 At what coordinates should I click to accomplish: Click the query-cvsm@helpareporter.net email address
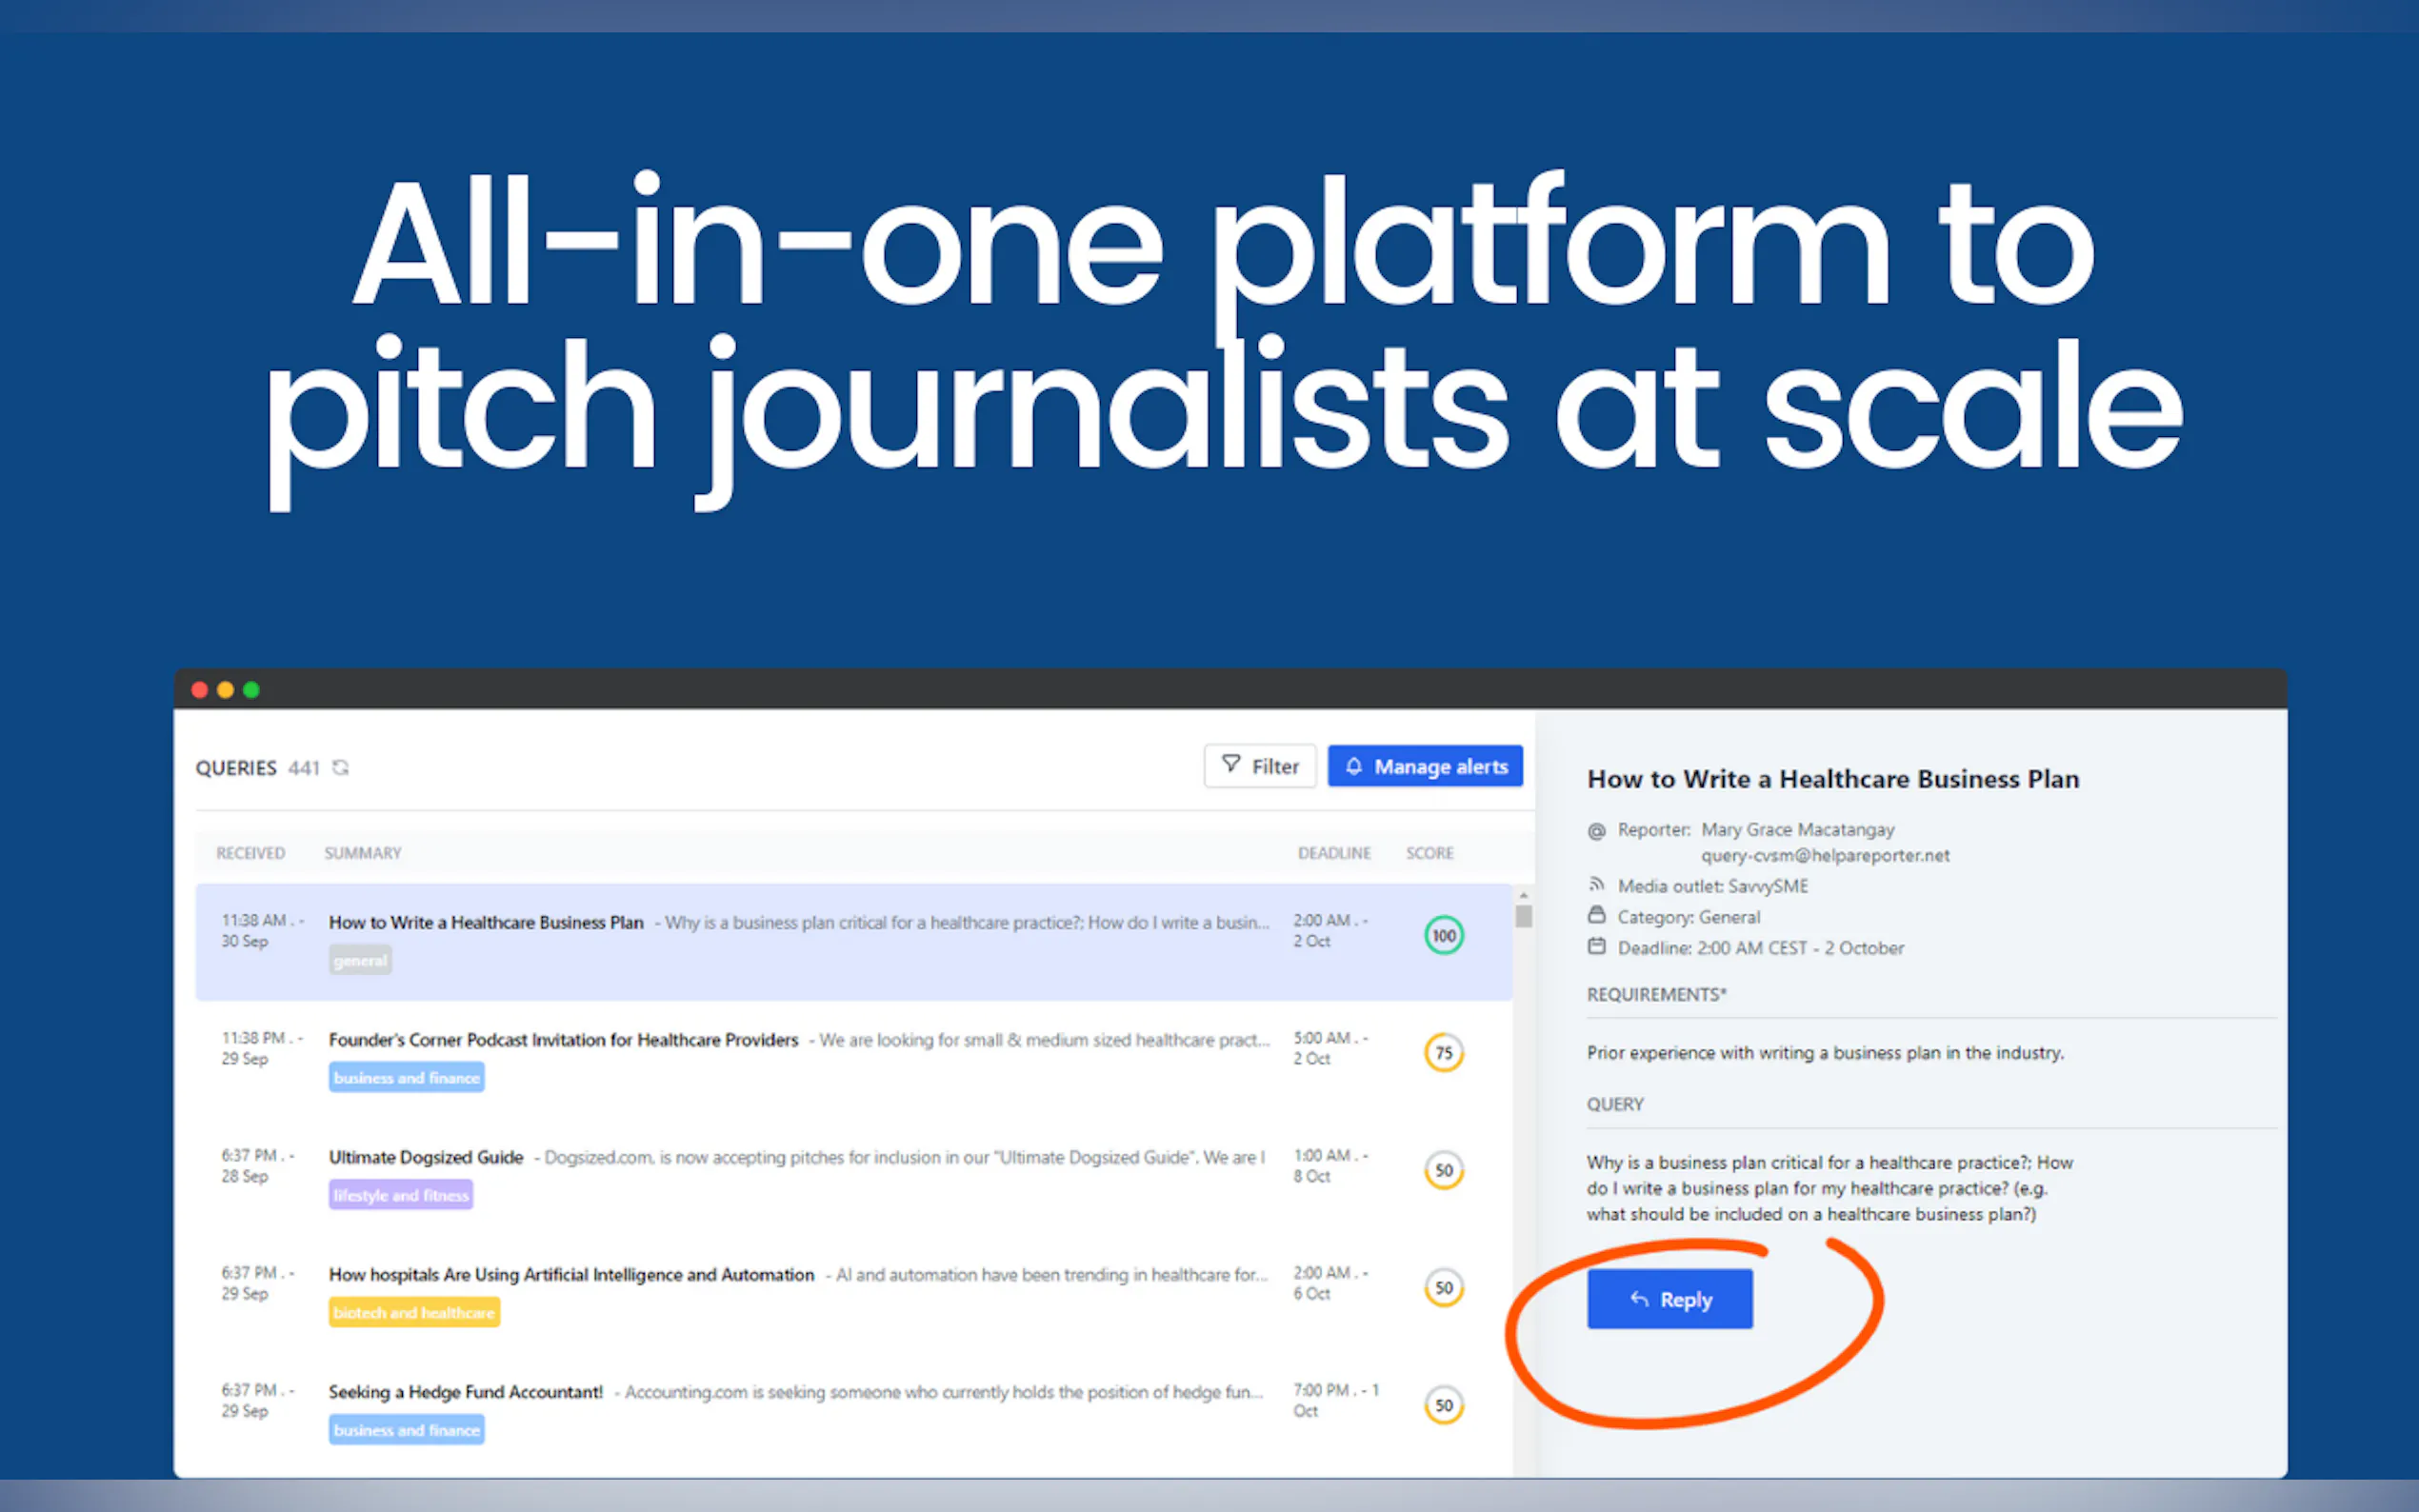(1825, 855)
